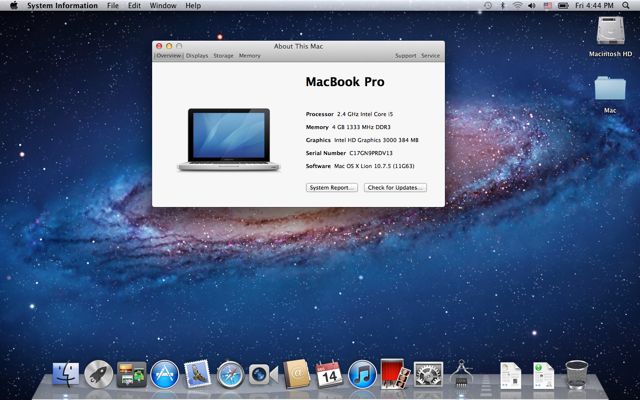640x400 pixels.
Task: Open the US flag input menu
Action: 547,6
